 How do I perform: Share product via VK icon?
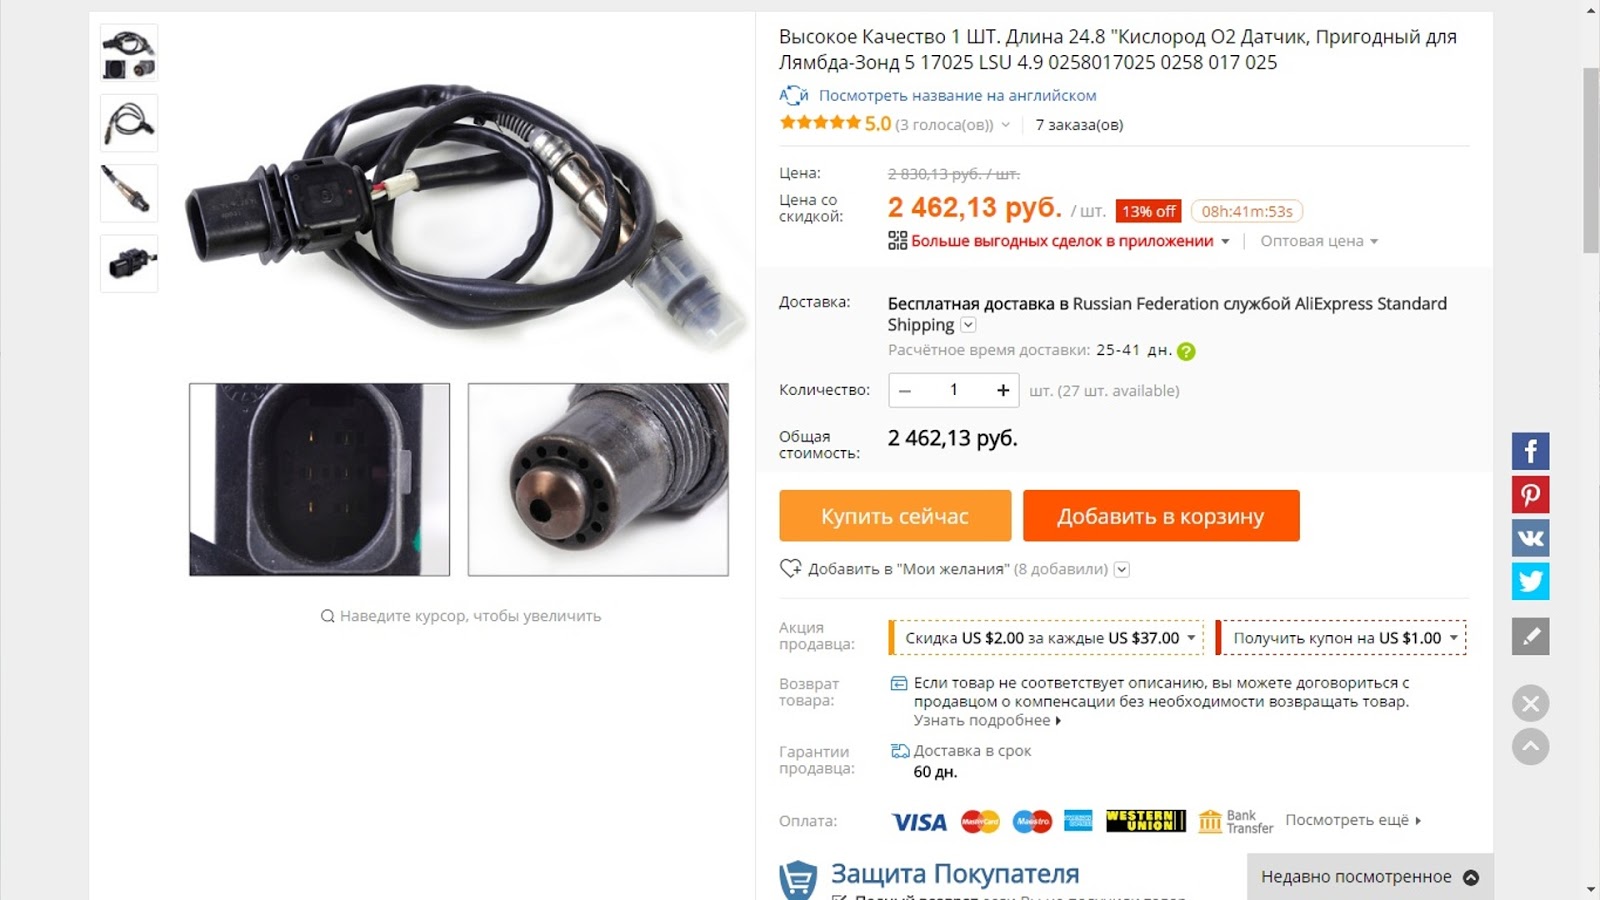(1530, 538)
